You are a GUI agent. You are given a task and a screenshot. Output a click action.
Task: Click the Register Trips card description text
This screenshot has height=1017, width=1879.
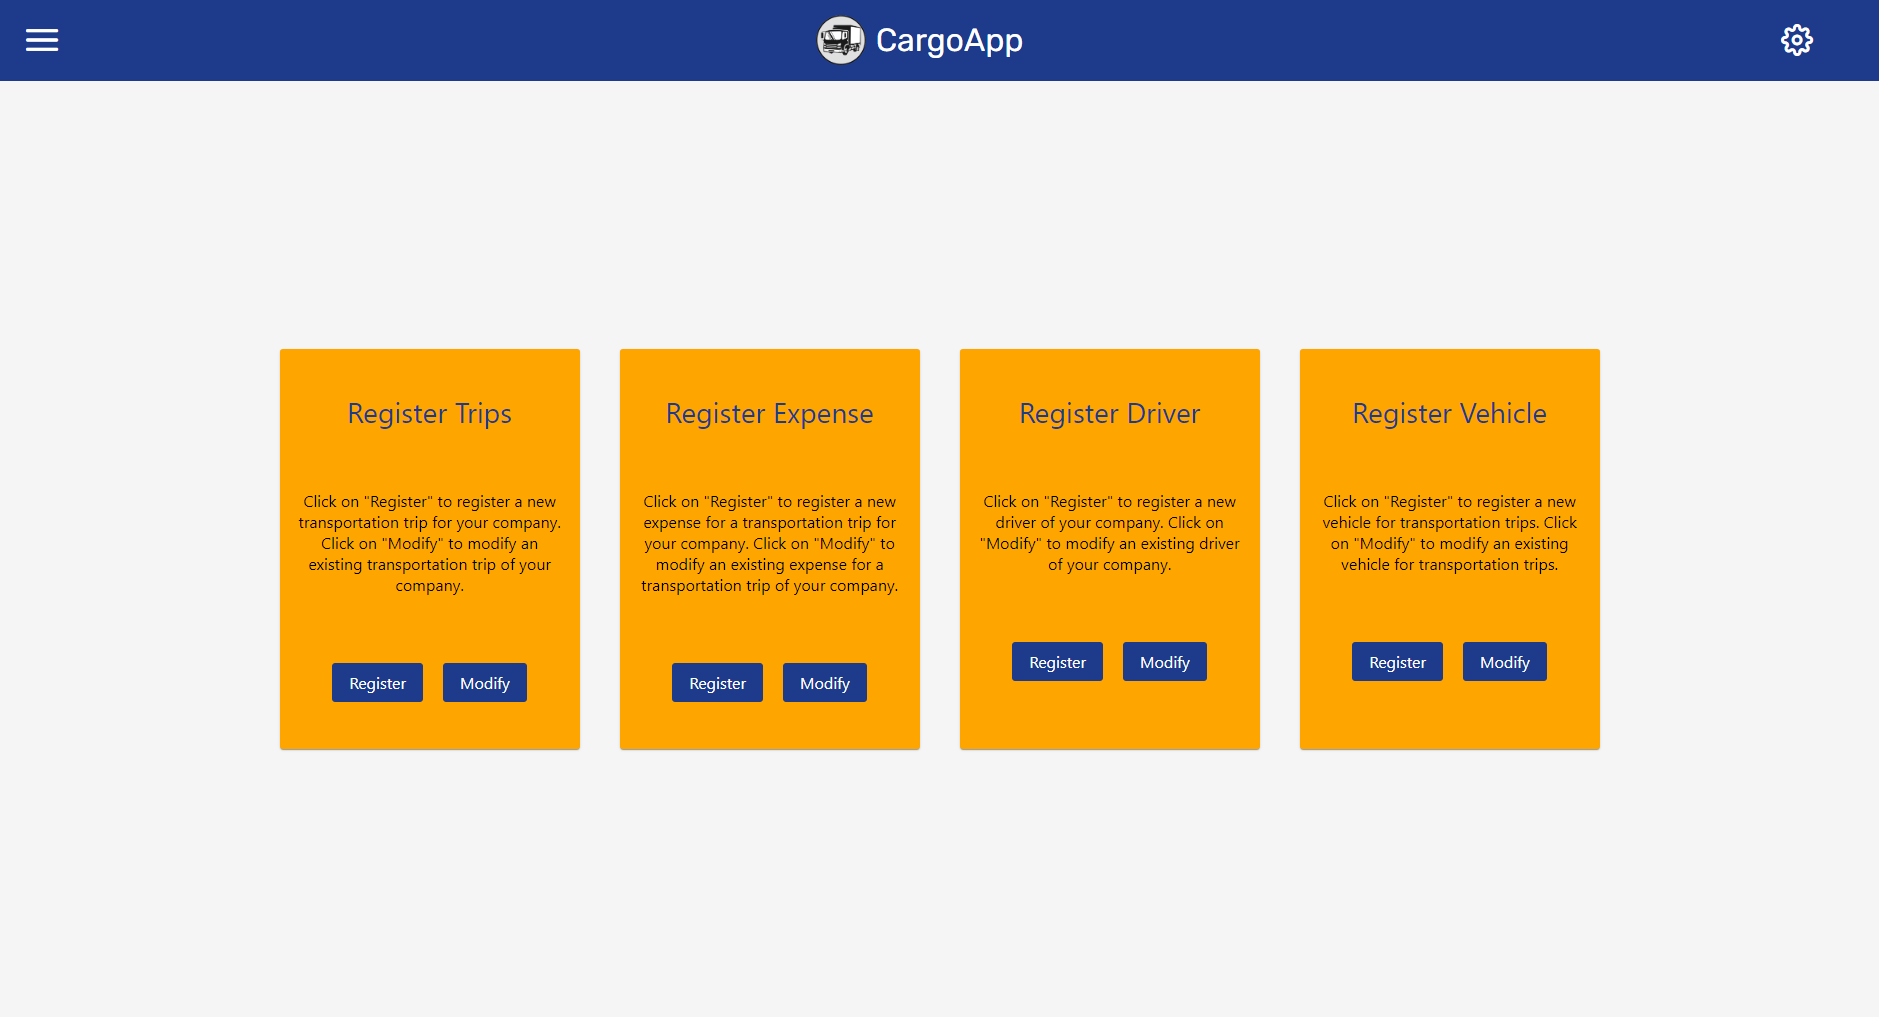[x=430, y=544]
